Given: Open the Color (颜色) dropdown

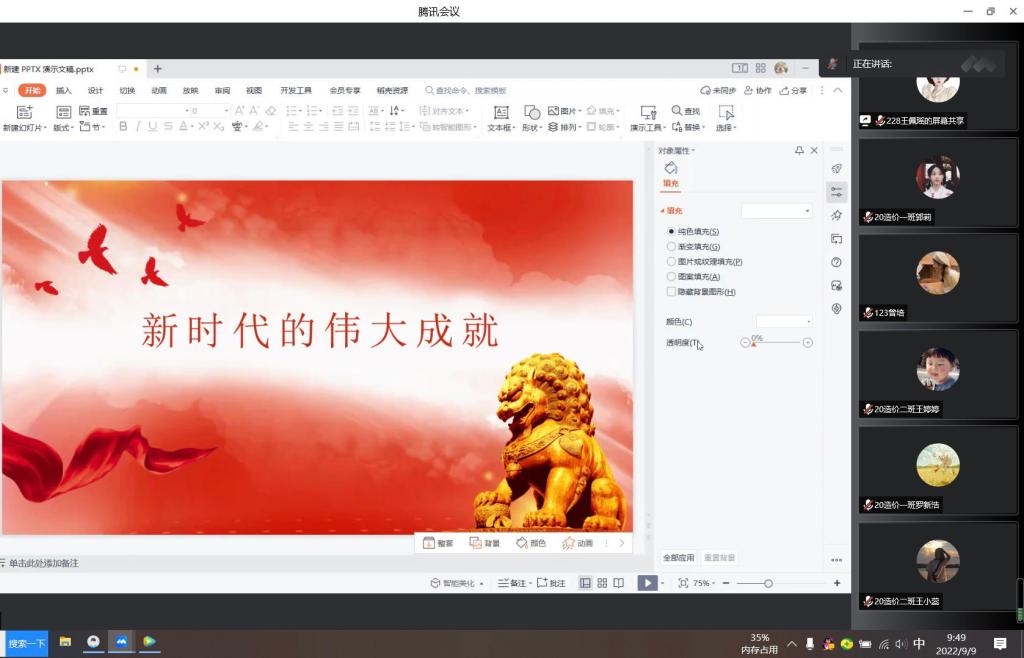Looking at the screenshot, I should 784,321.
